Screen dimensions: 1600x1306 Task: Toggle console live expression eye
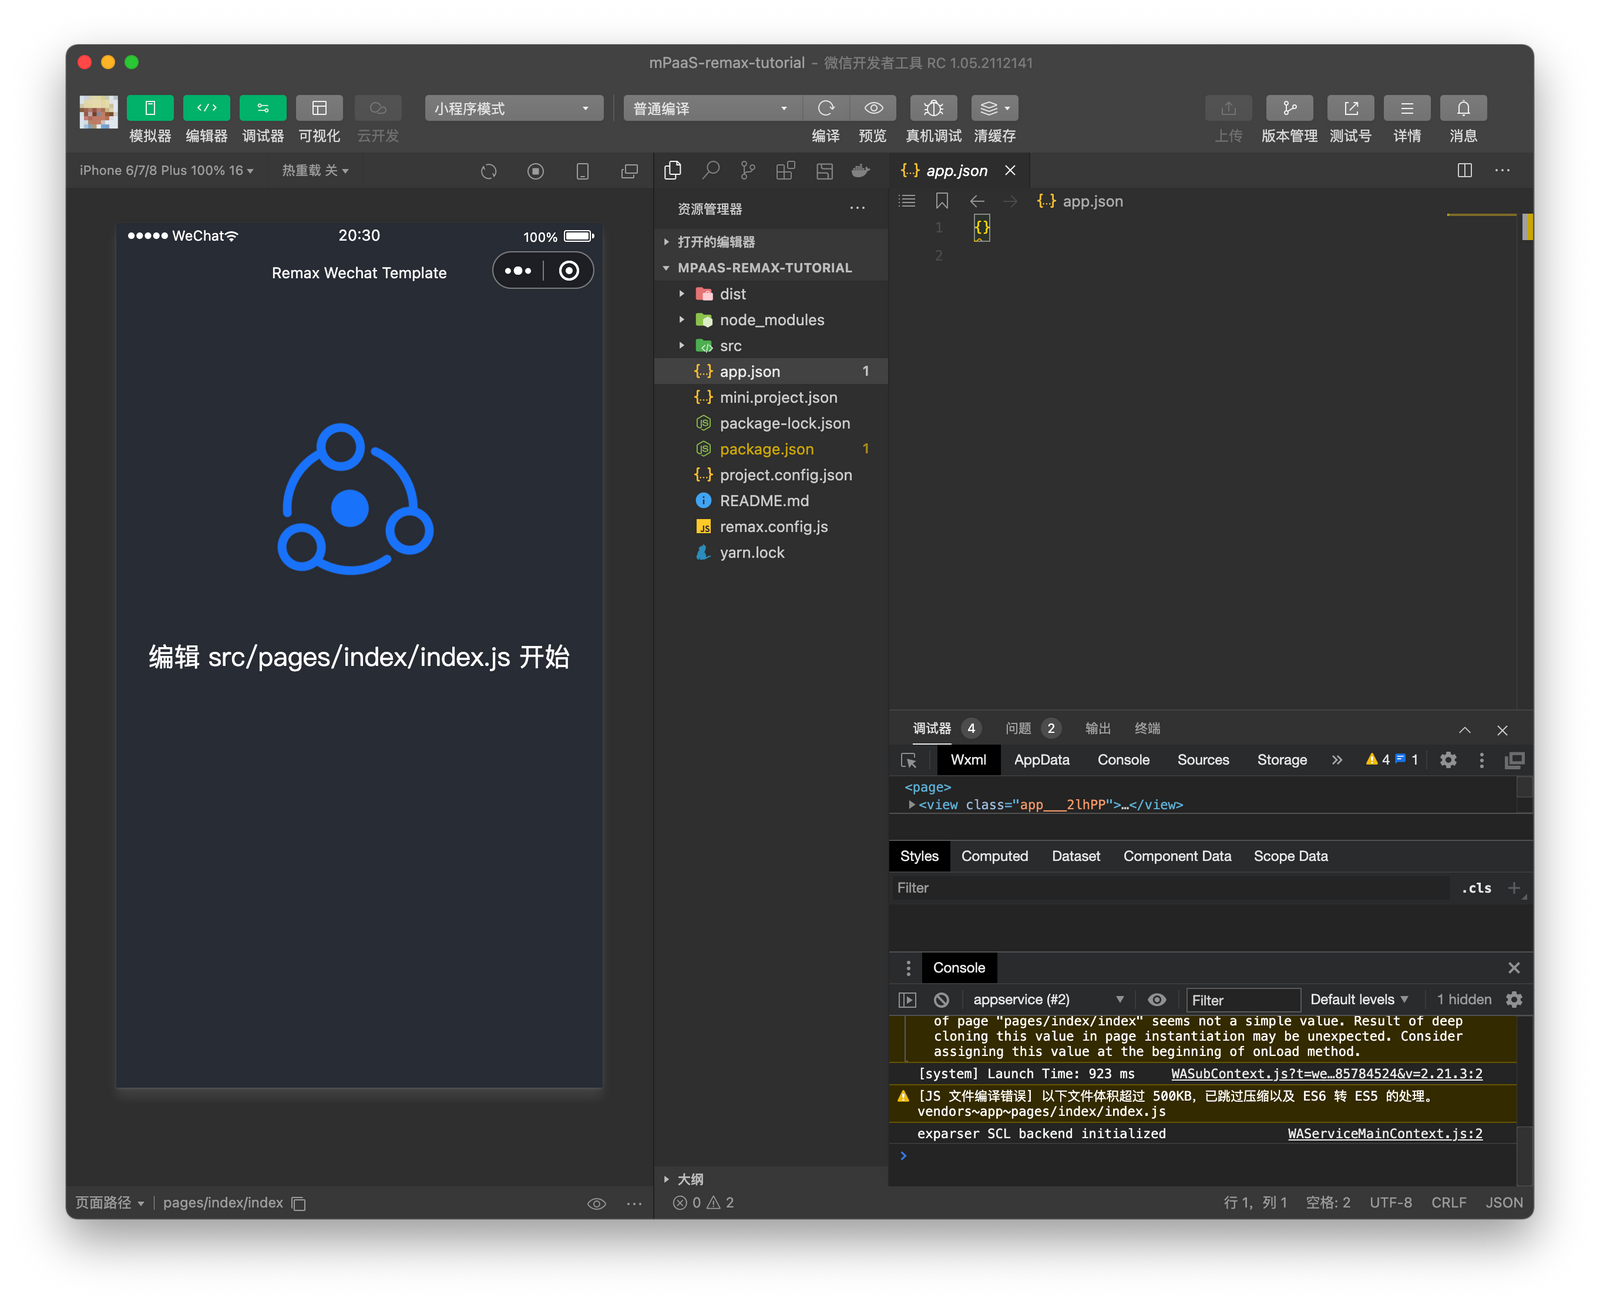(x=1157, y=1000)
